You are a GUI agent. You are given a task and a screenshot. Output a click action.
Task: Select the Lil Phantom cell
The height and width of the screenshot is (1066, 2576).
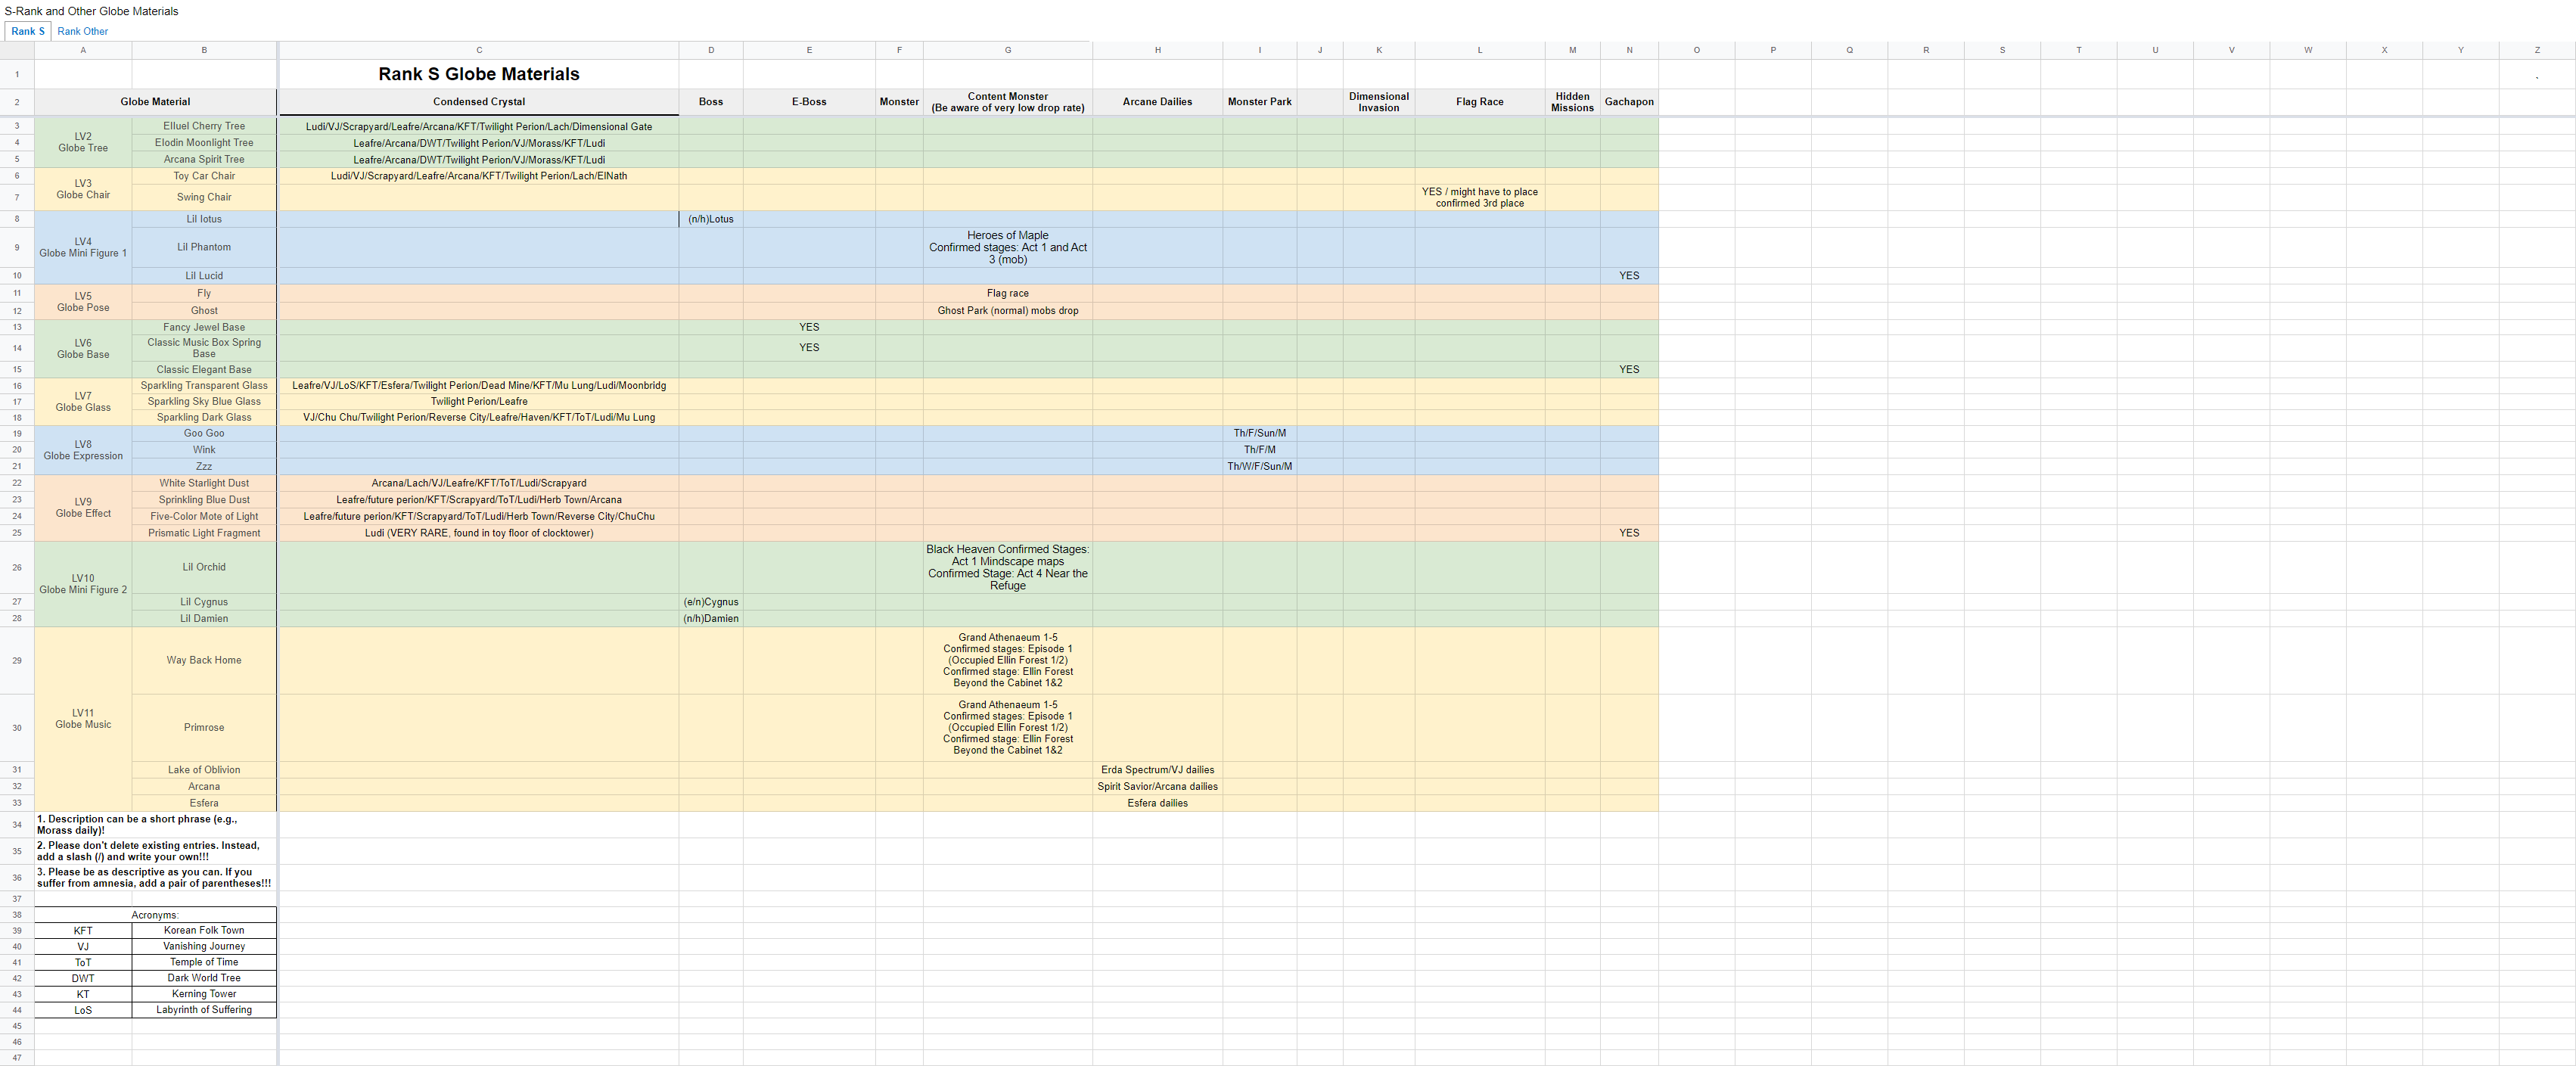point(204,246)
